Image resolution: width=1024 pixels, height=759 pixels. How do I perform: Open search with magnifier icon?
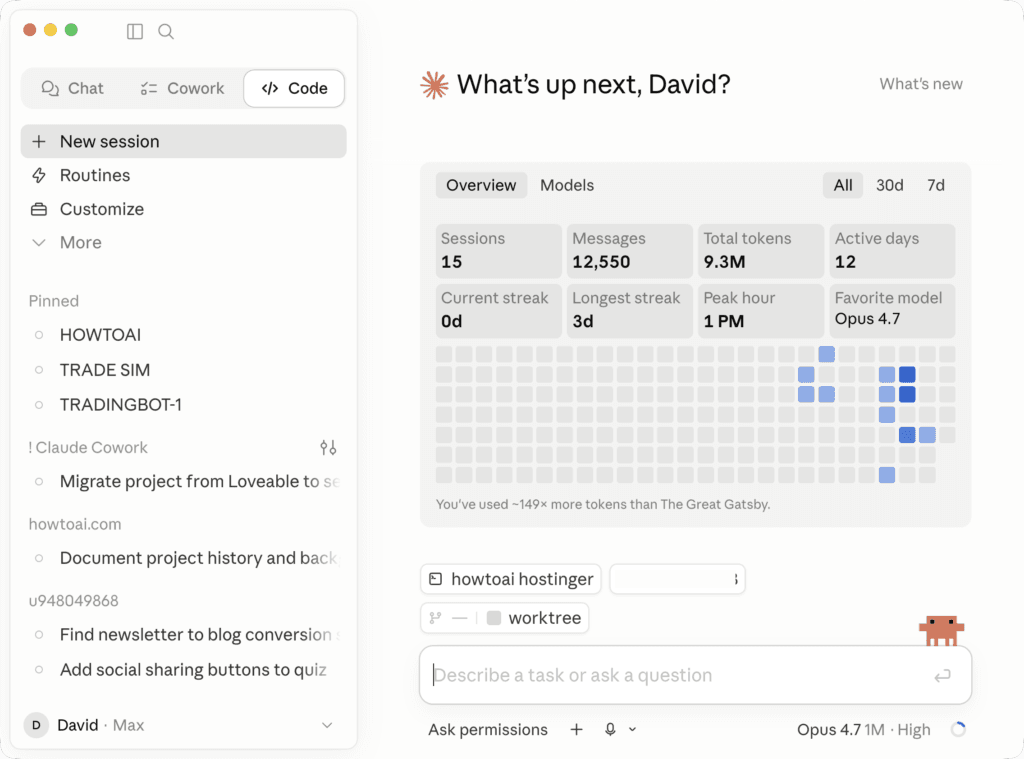coord(166,31)
